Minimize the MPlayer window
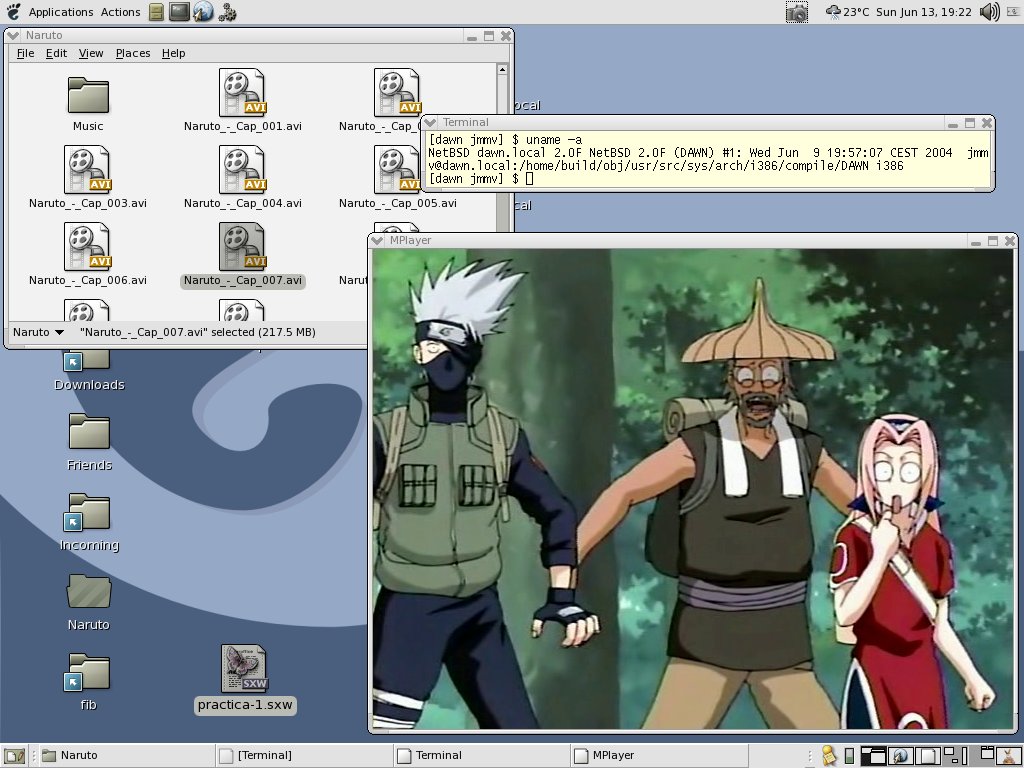1024x768 pixels. pos(976,241)
